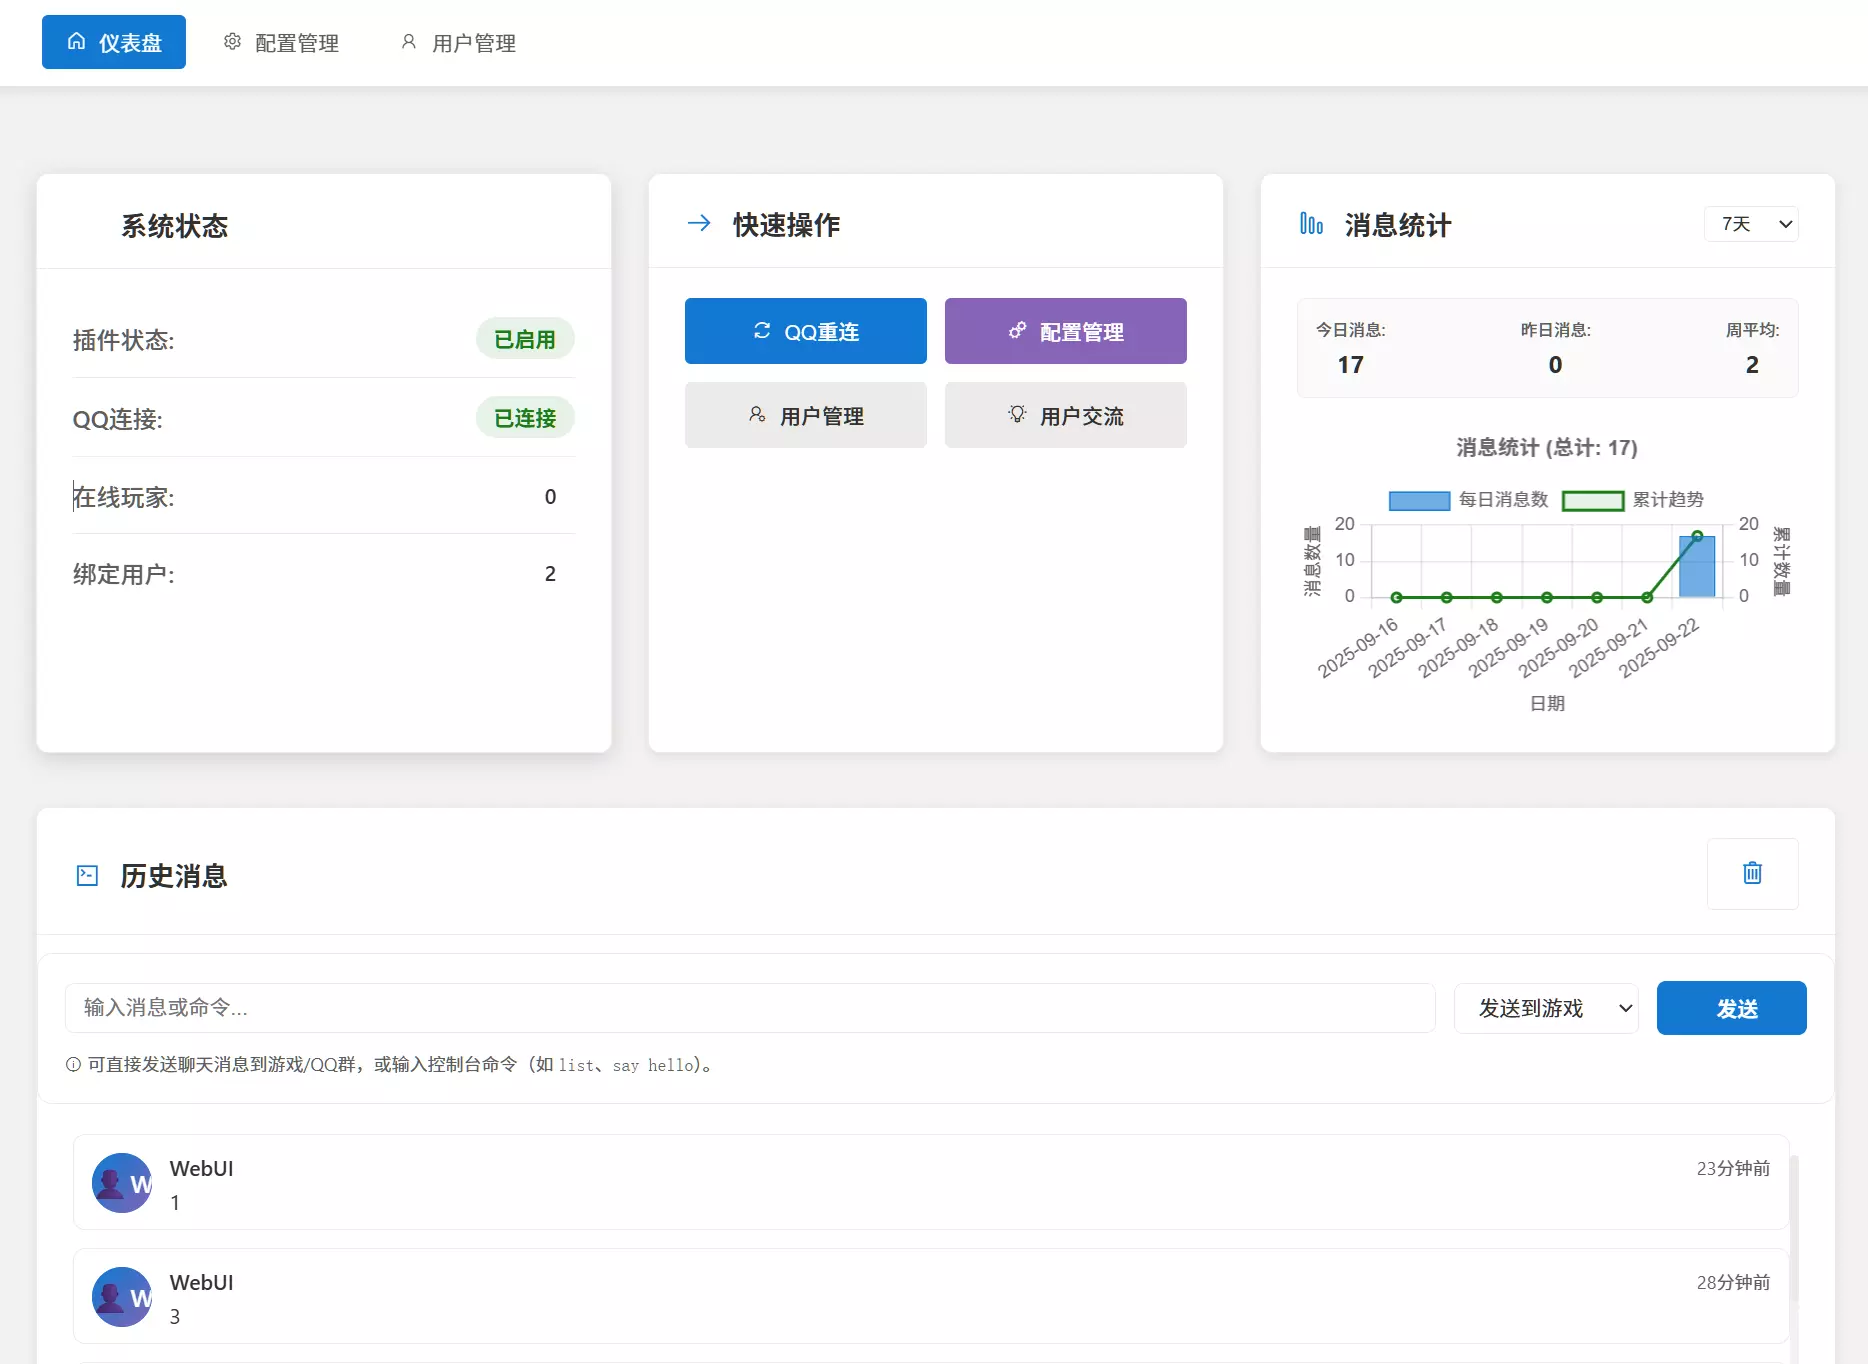This screenshot has width=1868, height=1364.
Task: Clear history with the trash icon button
Action: (1752, 874)
